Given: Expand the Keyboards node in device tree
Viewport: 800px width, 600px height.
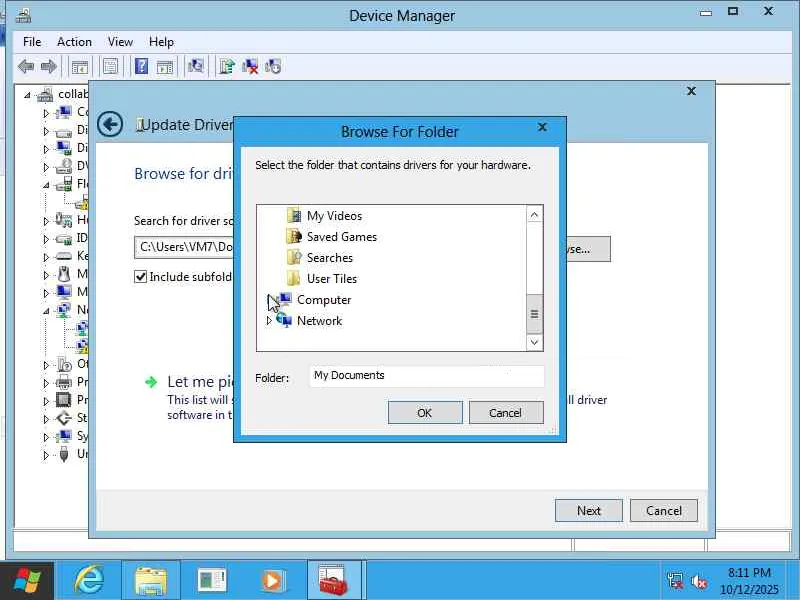Looking at the screenshot, I should [46, 257].
